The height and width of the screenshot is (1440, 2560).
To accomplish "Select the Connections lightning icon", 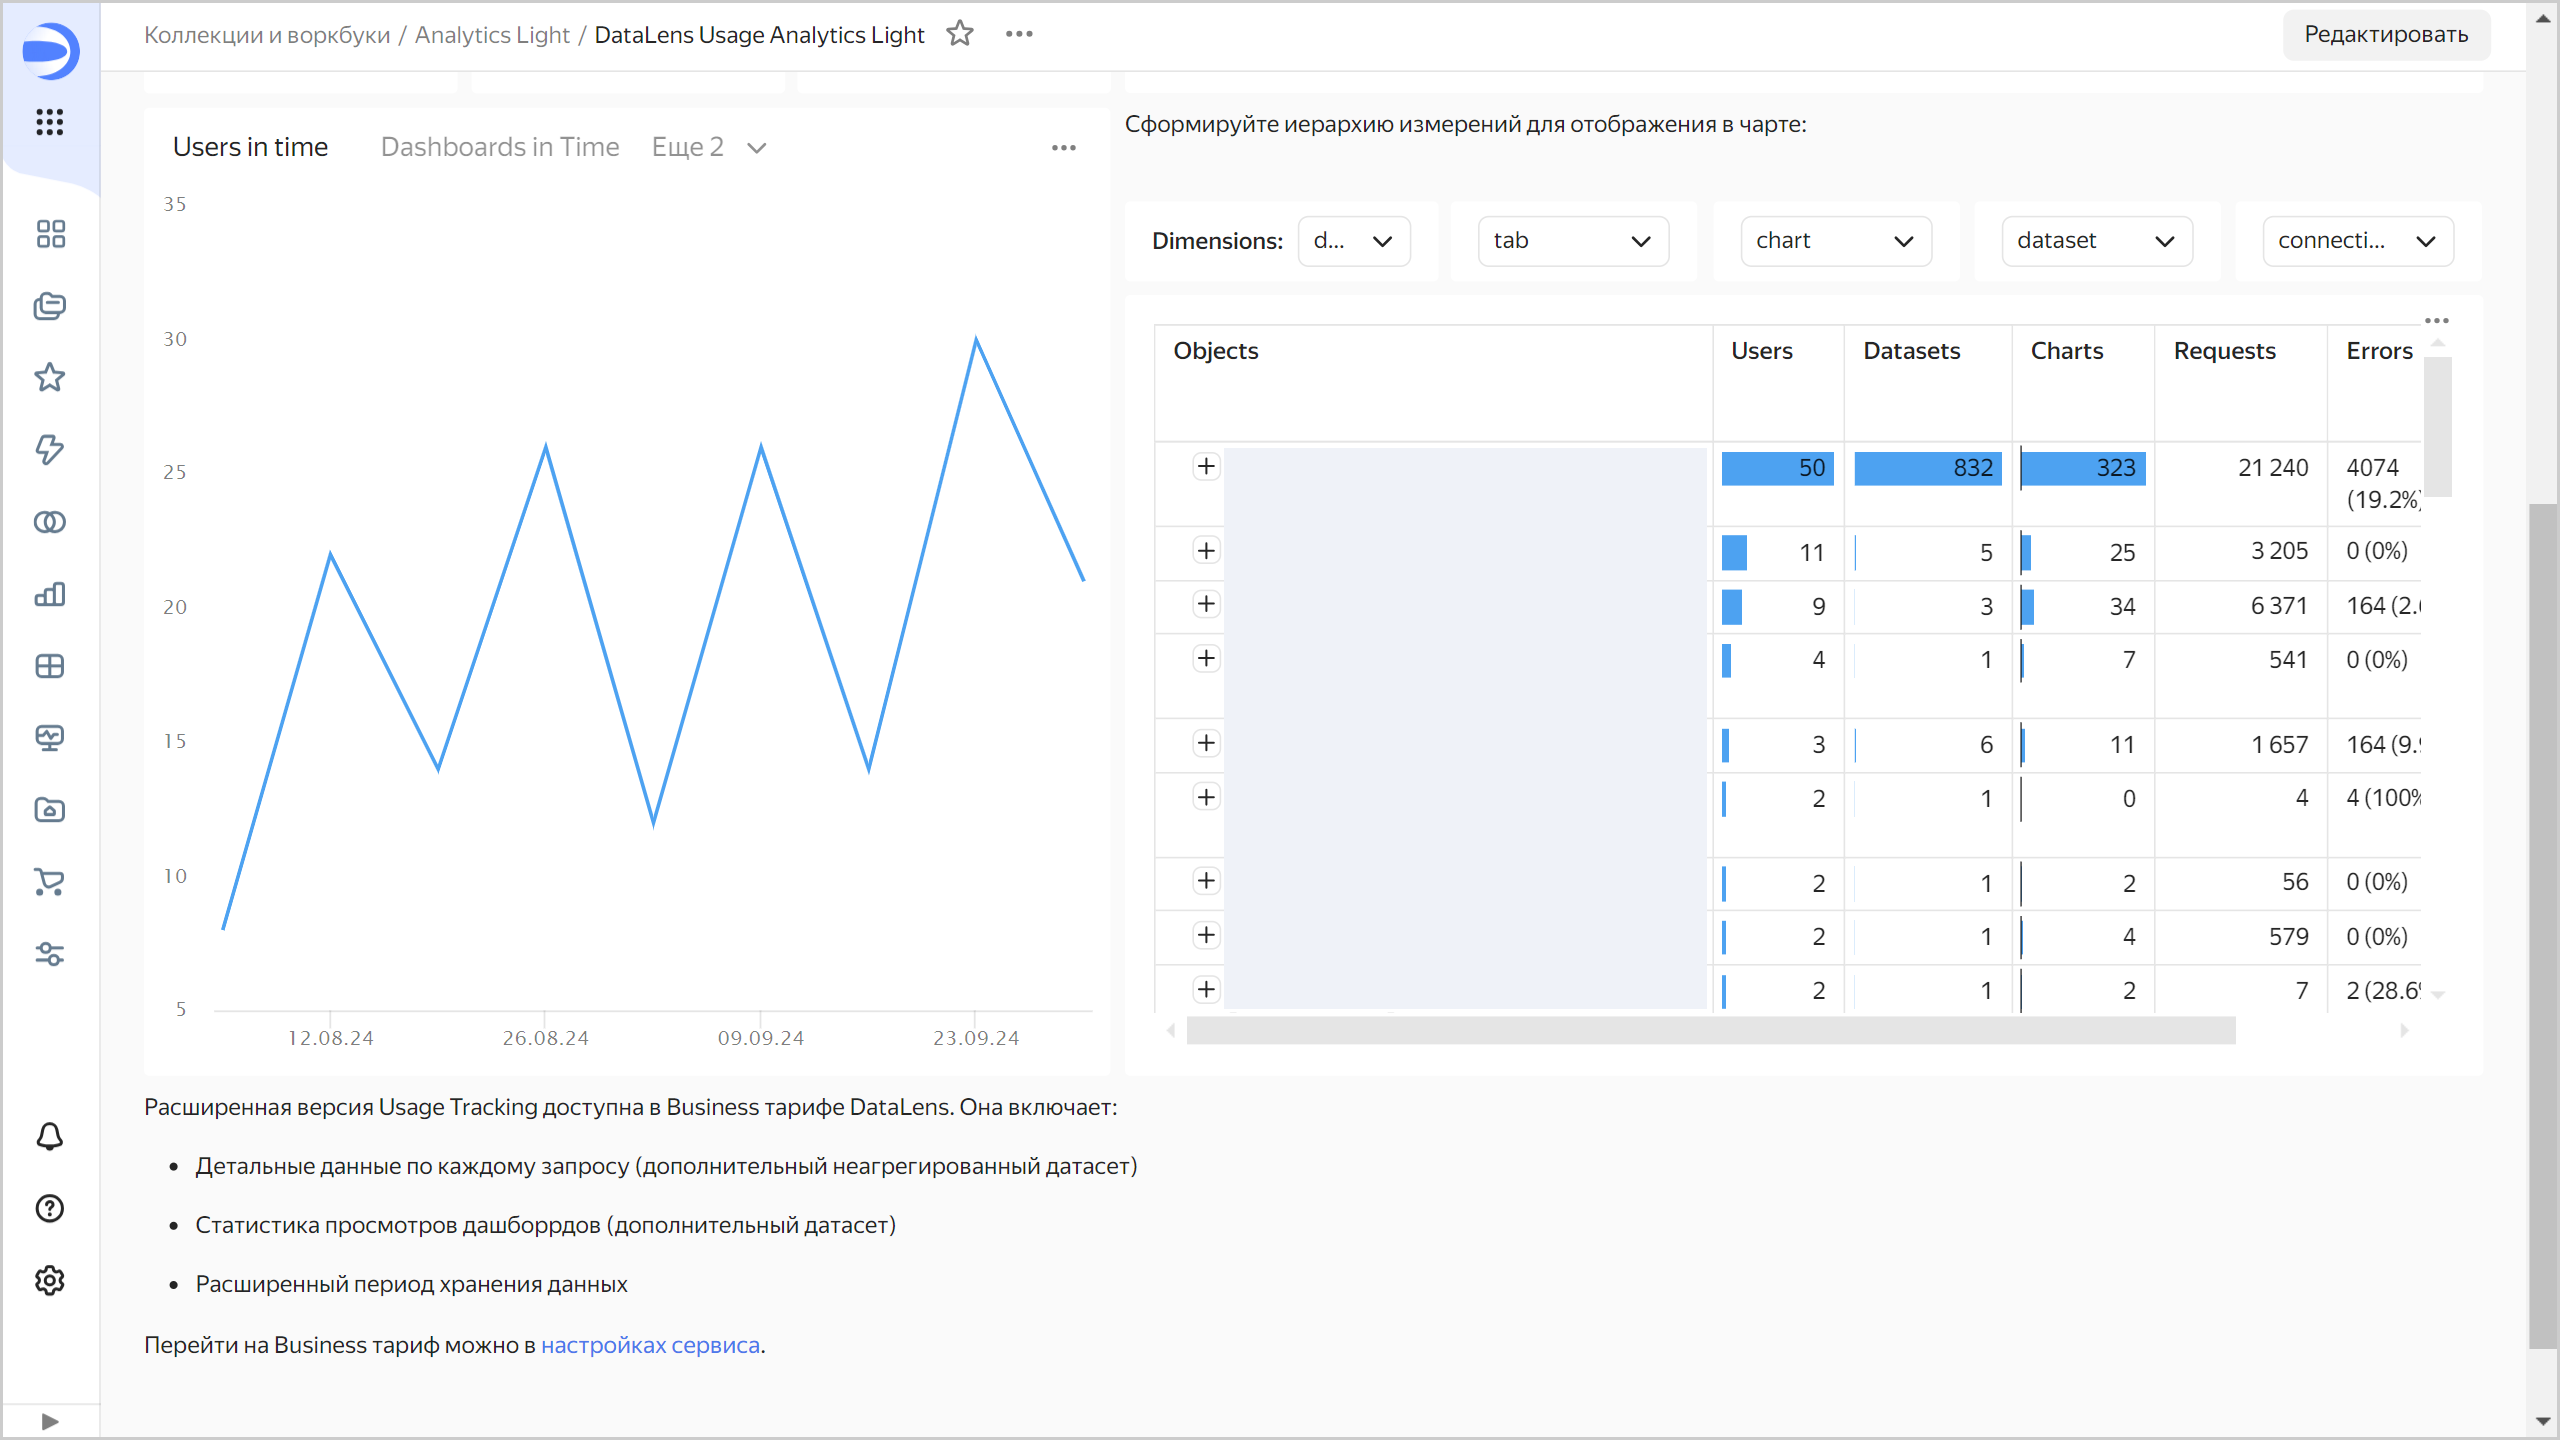I will click(49, 450).
